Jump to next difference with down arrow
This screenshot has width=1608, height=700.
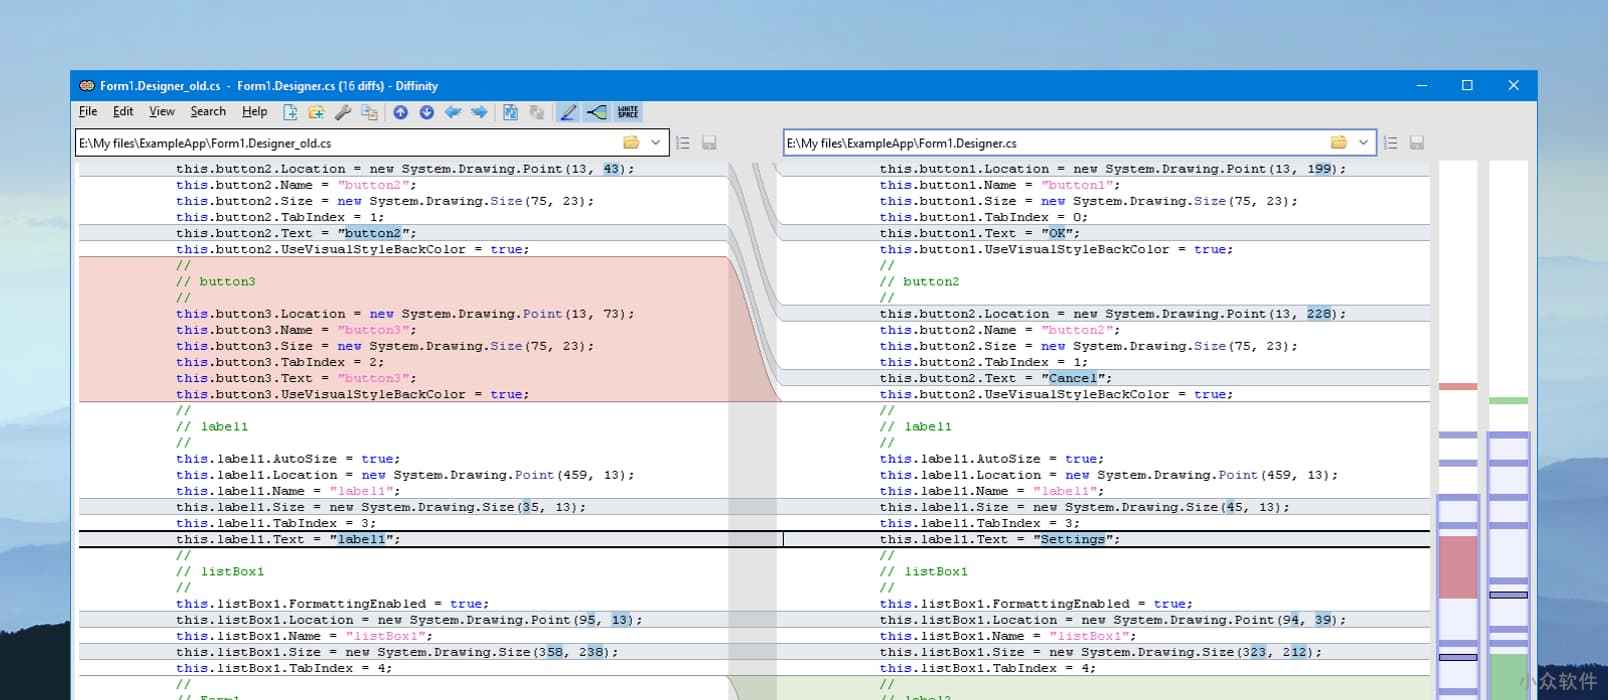point(427,112)
